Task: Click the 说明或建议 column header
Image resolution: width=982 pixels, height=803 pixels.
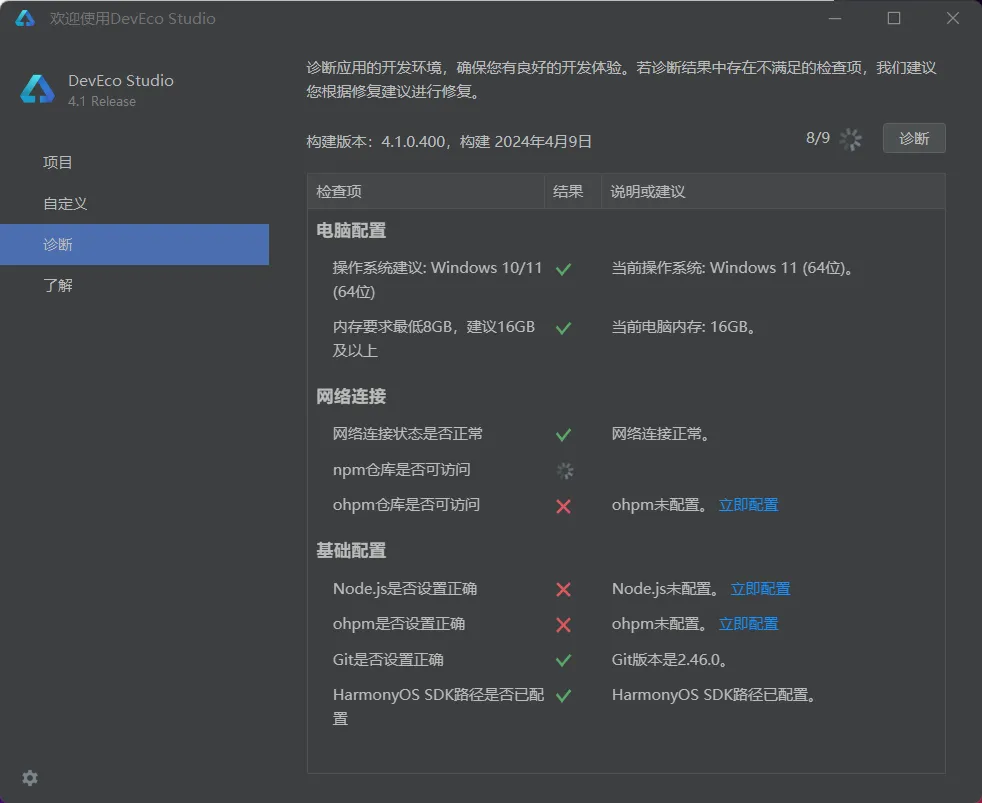Action: click(x=773, y=192)
